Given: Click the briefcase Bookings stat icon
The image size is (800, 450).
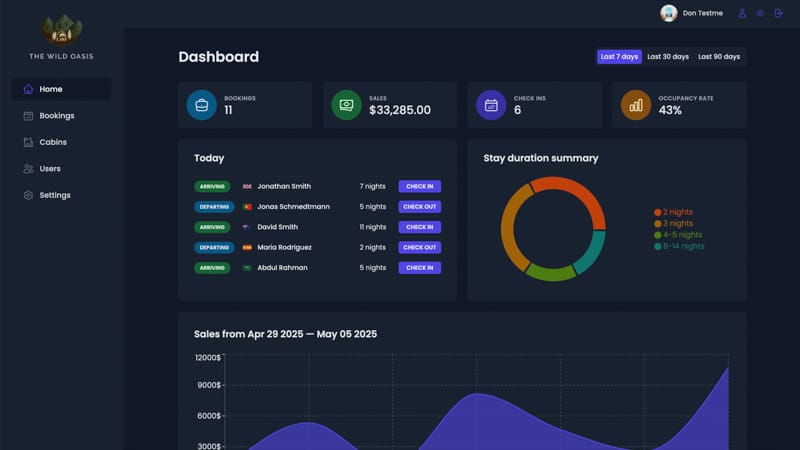Looking at the screenshot, I should coord(201,105).
